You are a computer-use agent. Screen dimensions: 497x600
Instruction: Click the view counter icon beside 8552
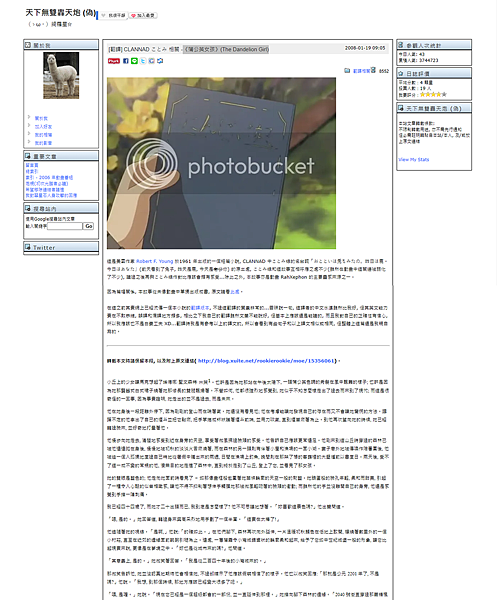(x=373, y=70)
